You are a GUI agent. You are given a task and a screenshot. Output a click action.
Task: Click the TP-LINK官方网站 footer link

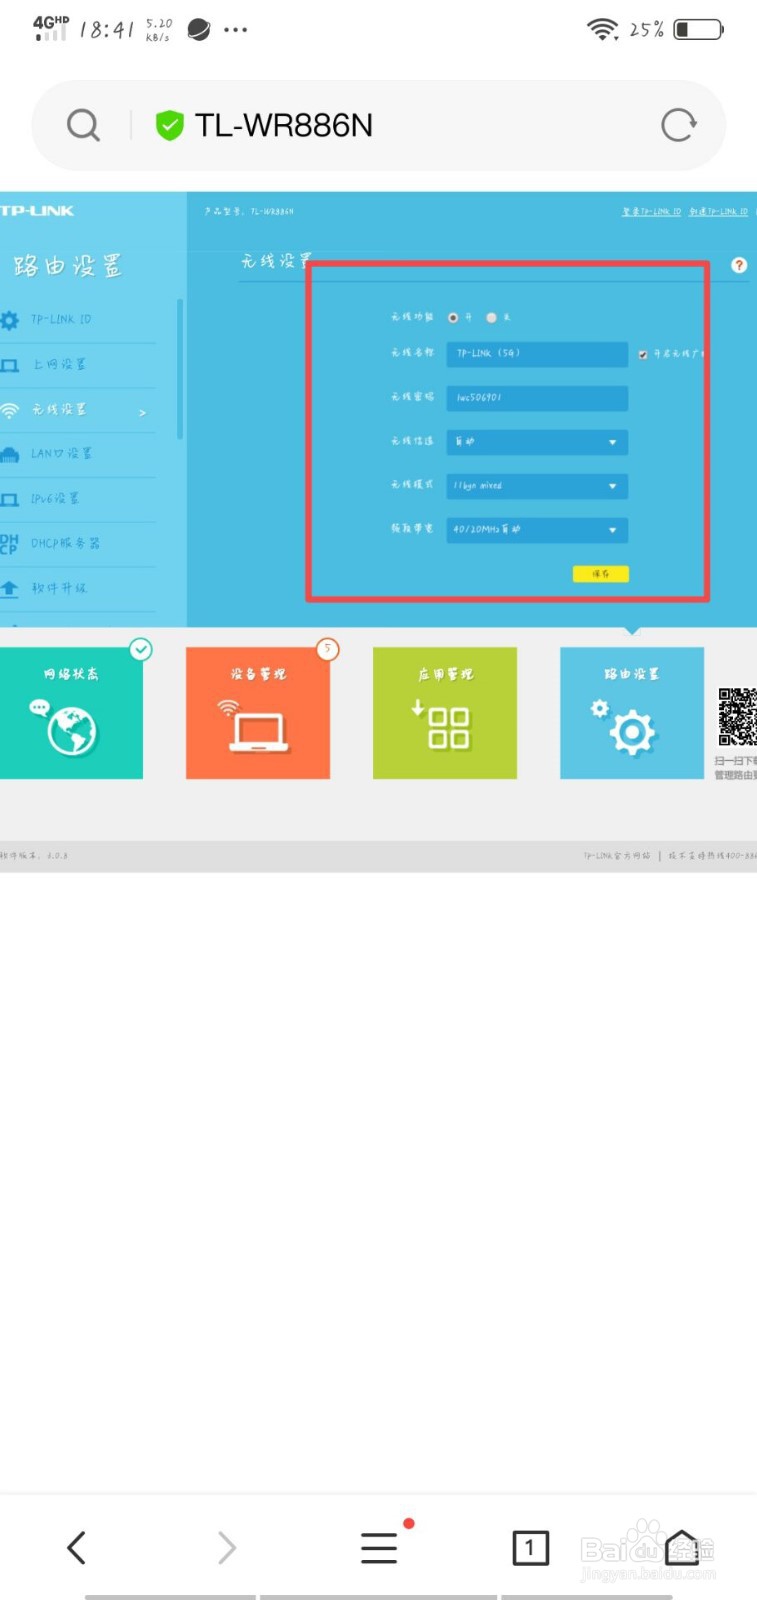(x=617, y=856)
